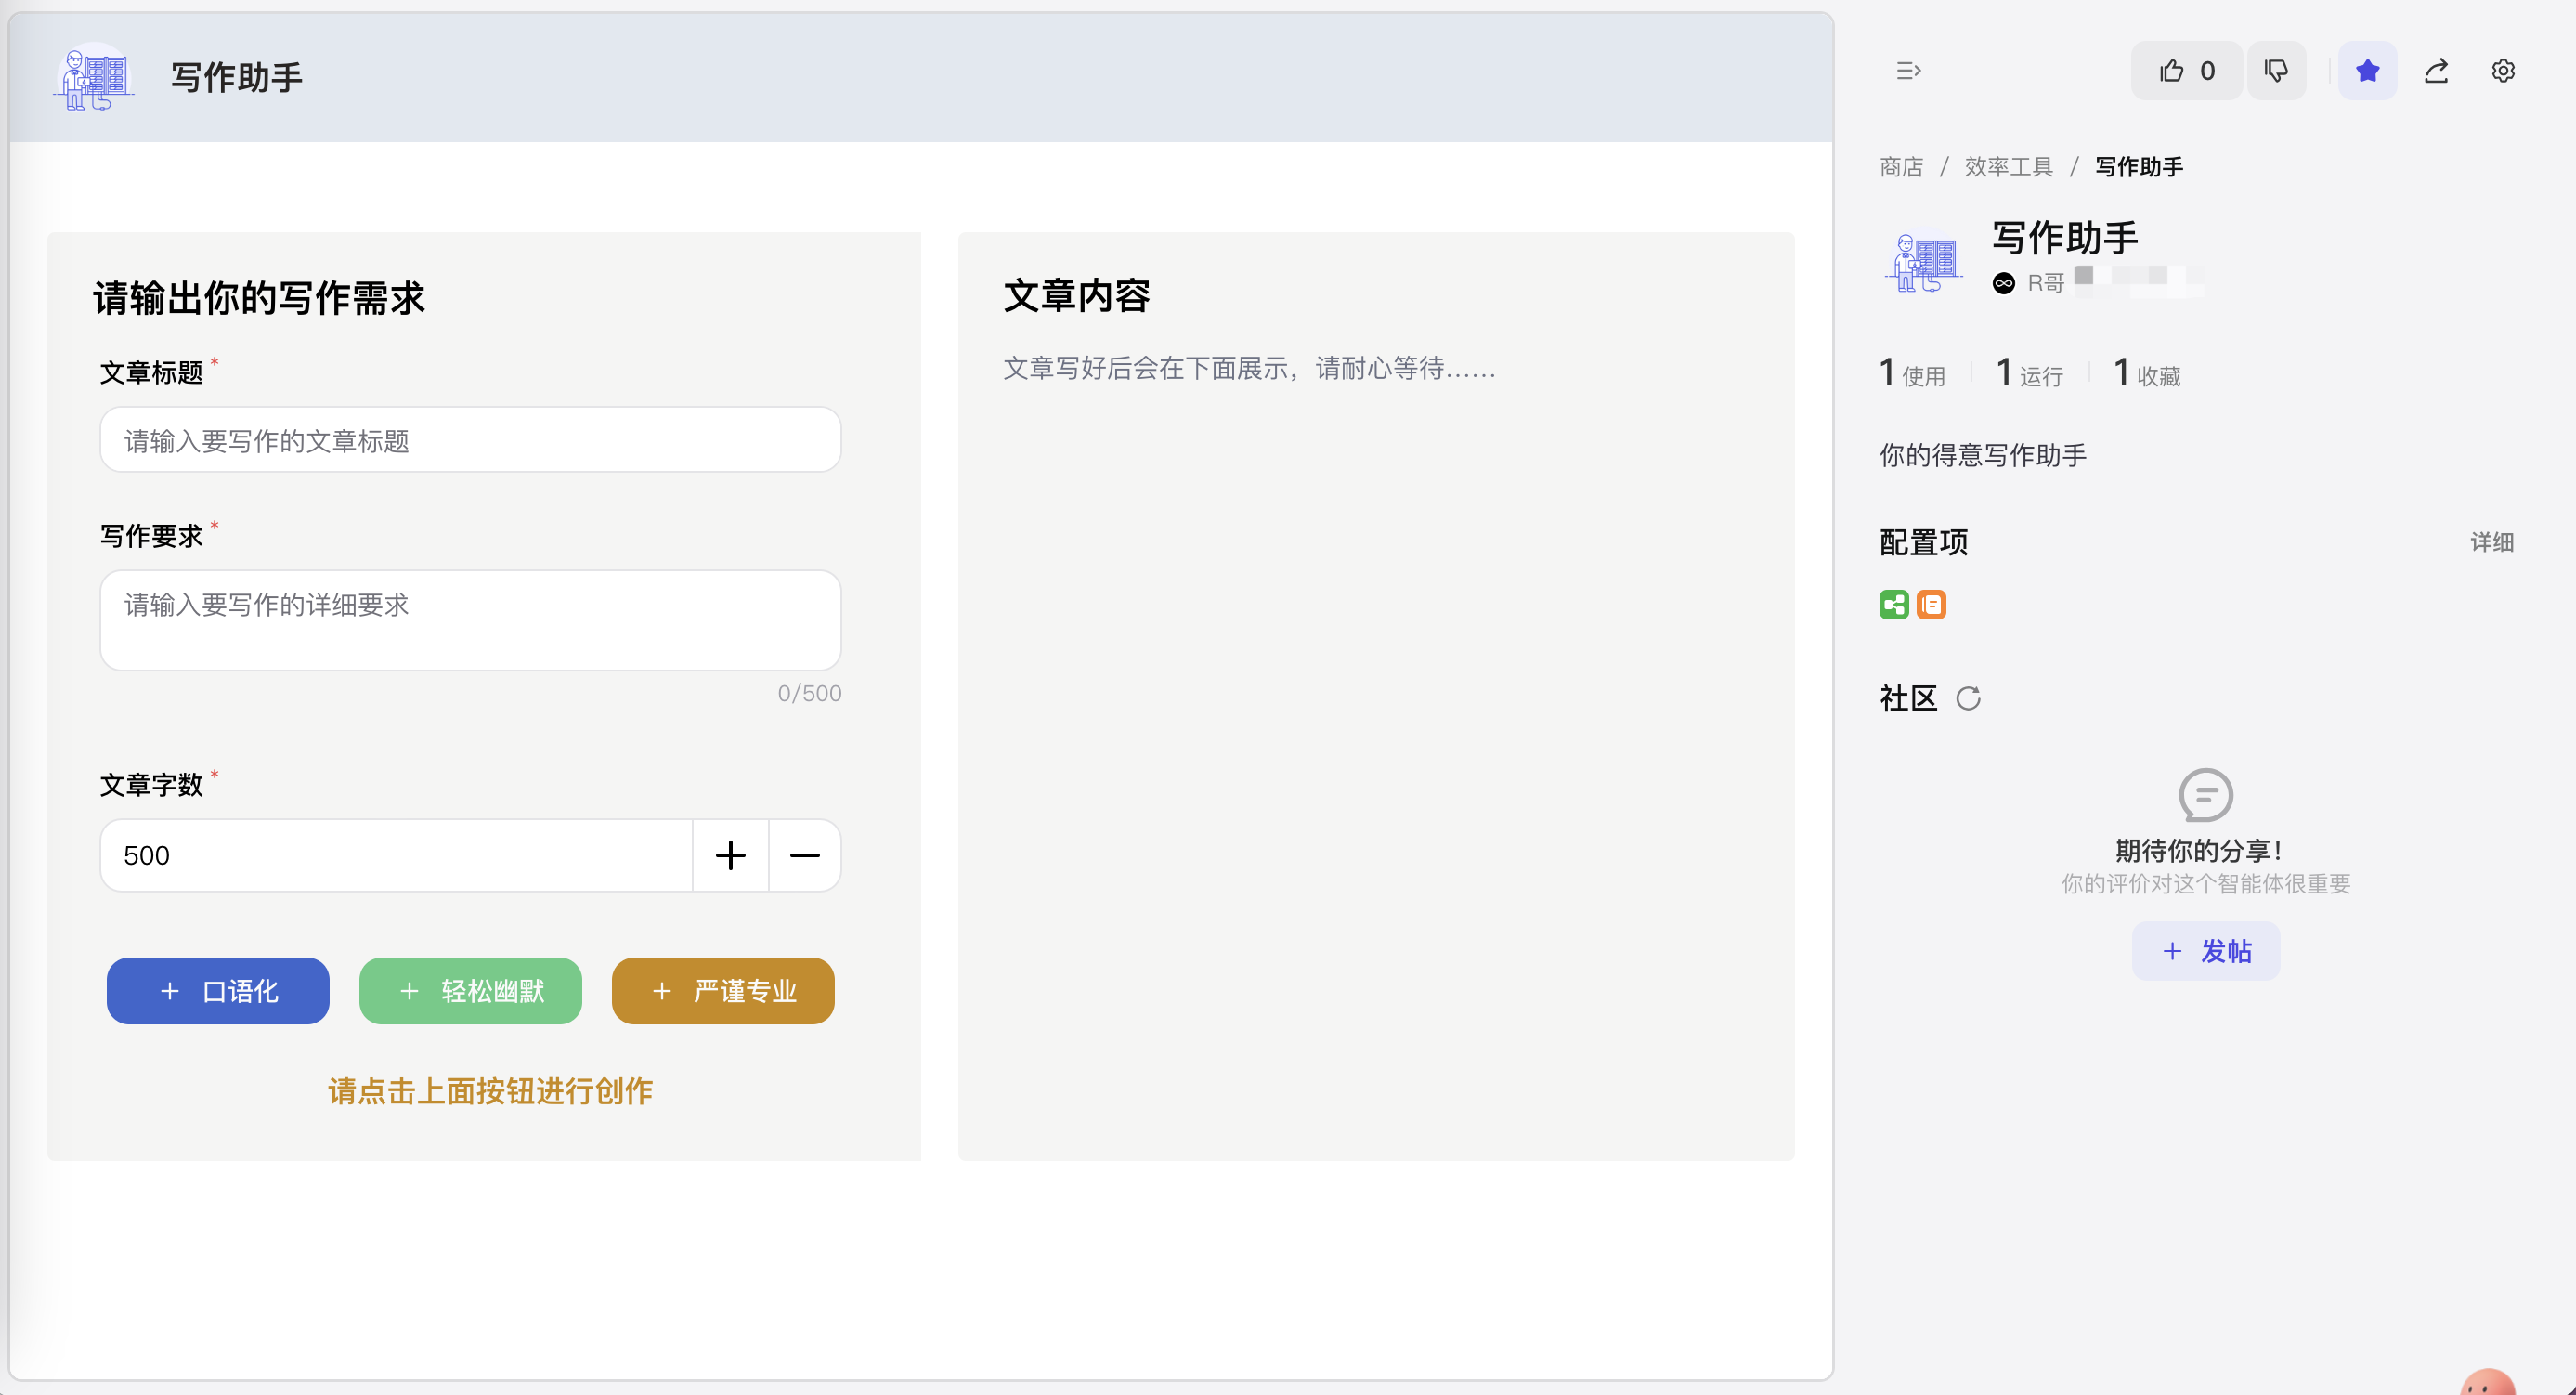Click the blue 口语化 button
This screenshot has height=1395, width=2576.
click(x=218, y=991)
